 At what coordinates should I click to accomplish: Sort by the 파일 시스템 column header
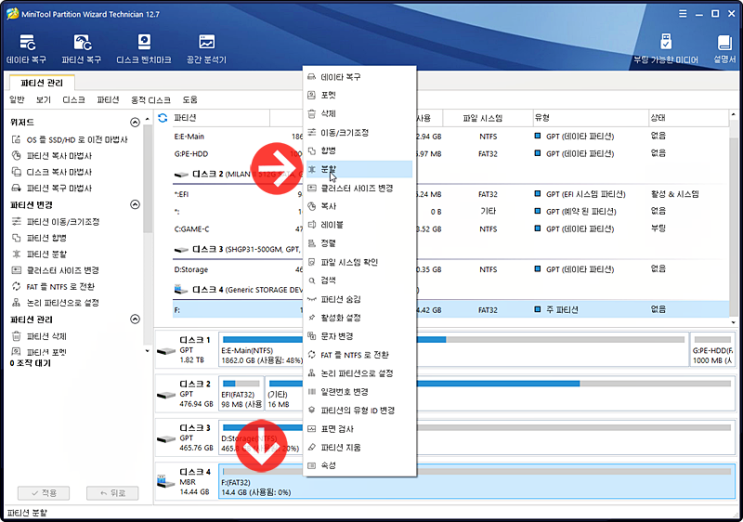pos(487,118)
